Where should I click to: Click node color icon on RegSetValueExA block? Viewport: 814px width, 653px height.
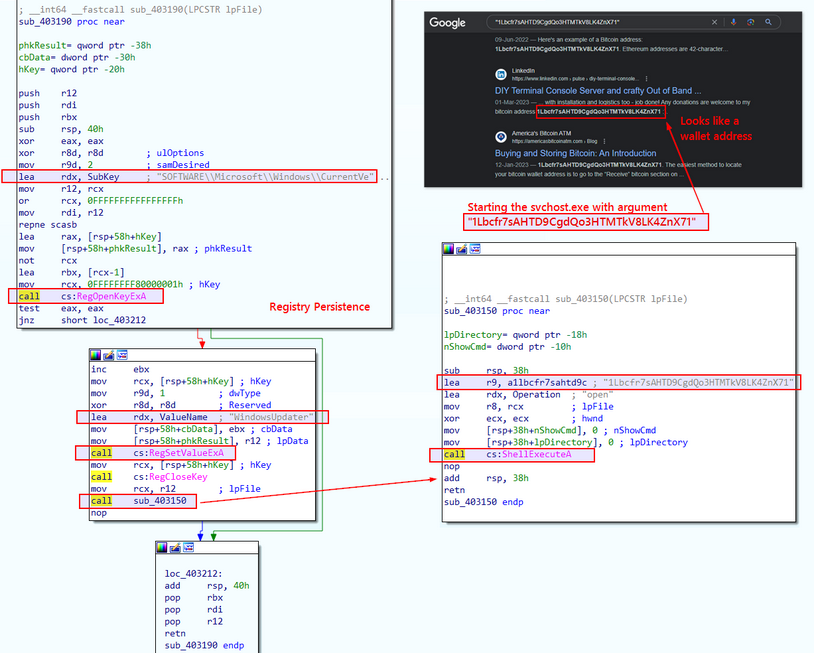click(x=96, y=355)
